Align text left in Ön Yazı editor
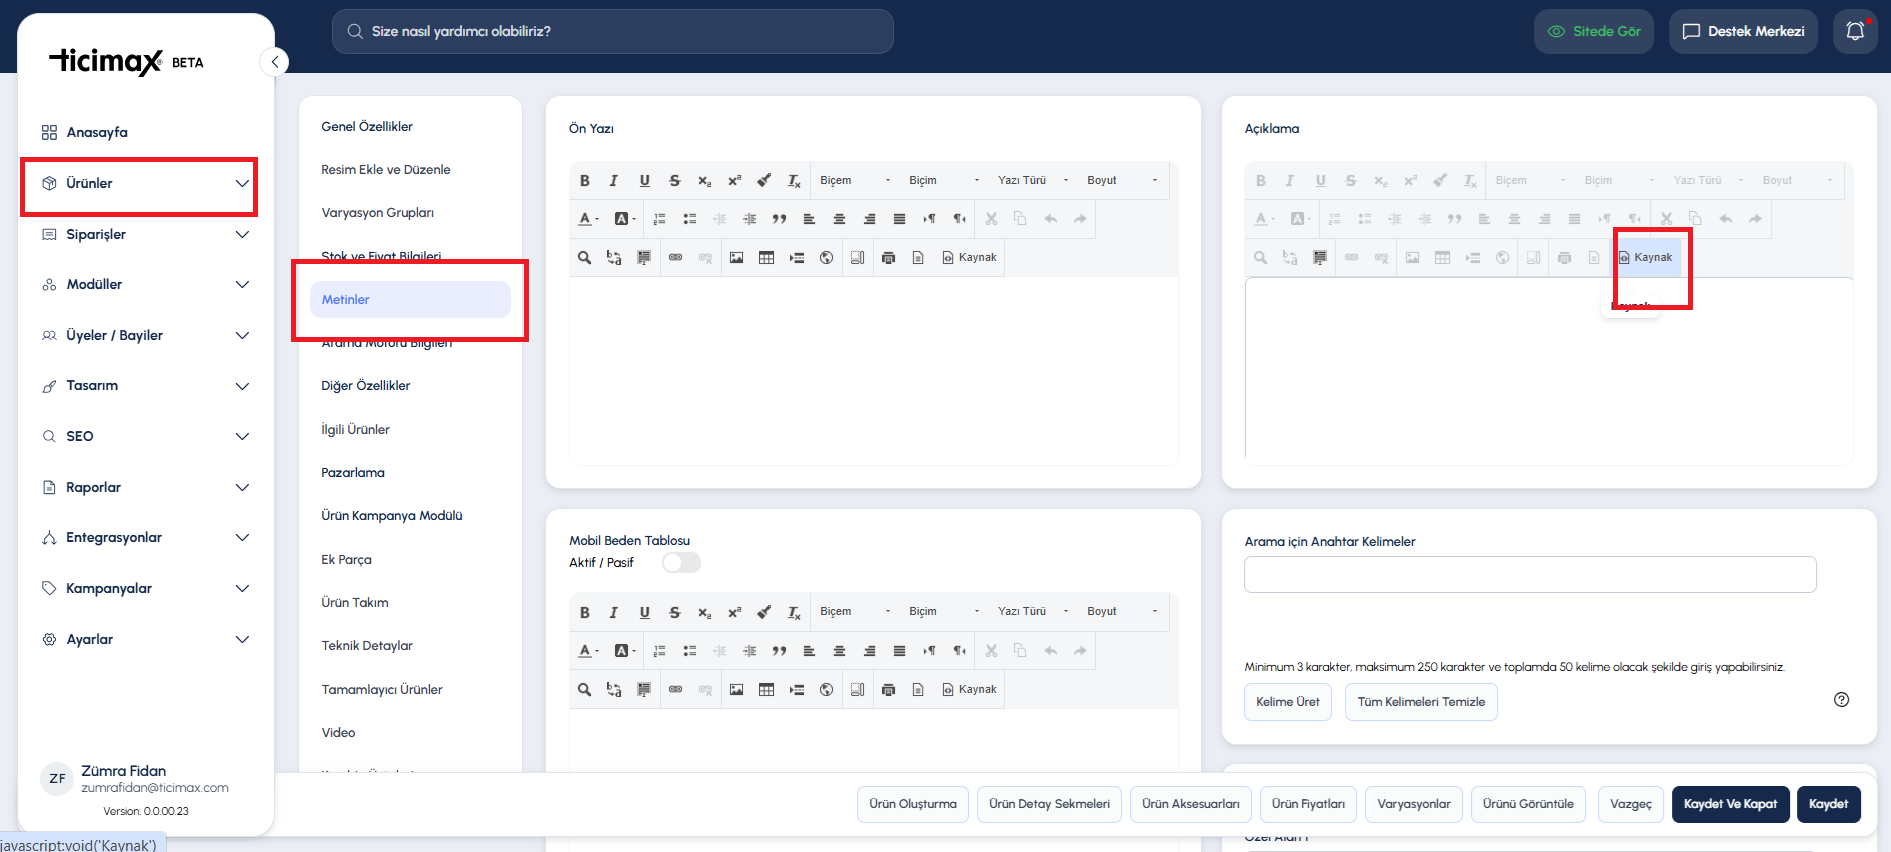1891x852 pixels. 809,219
